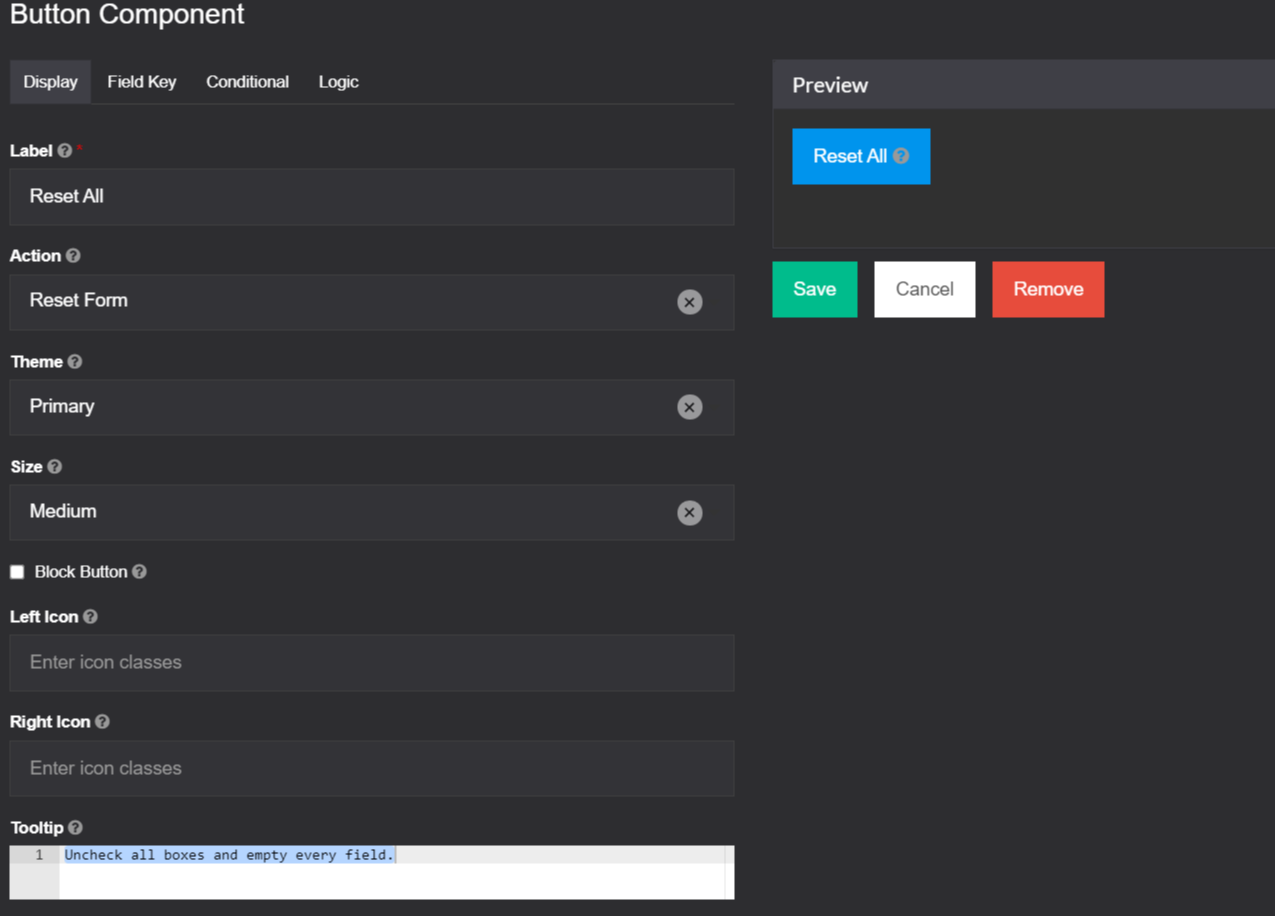Open the Left Icon help tooltip
The width and height of the screenshot is (1275, 916).
point(90,616)
